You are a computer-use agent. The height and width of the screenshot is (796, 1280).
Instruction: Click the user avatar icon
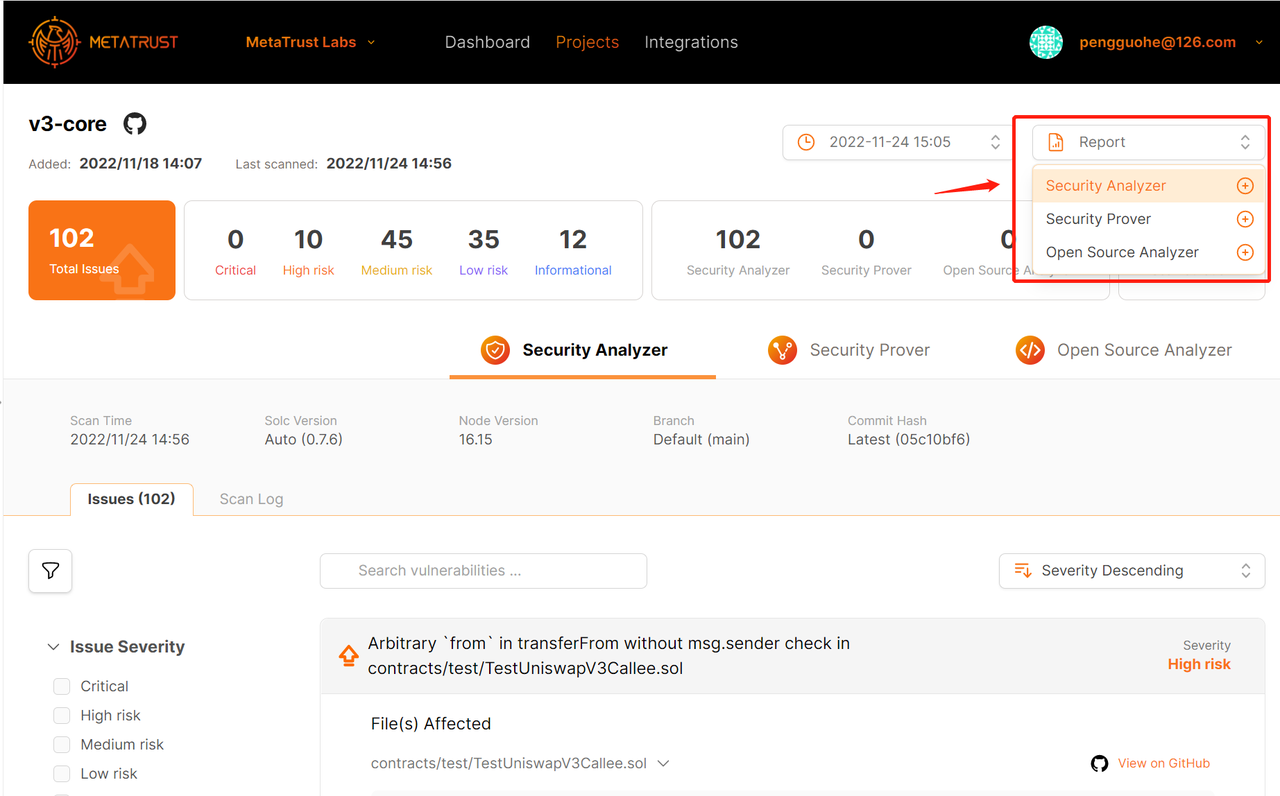click(1046, 42)
